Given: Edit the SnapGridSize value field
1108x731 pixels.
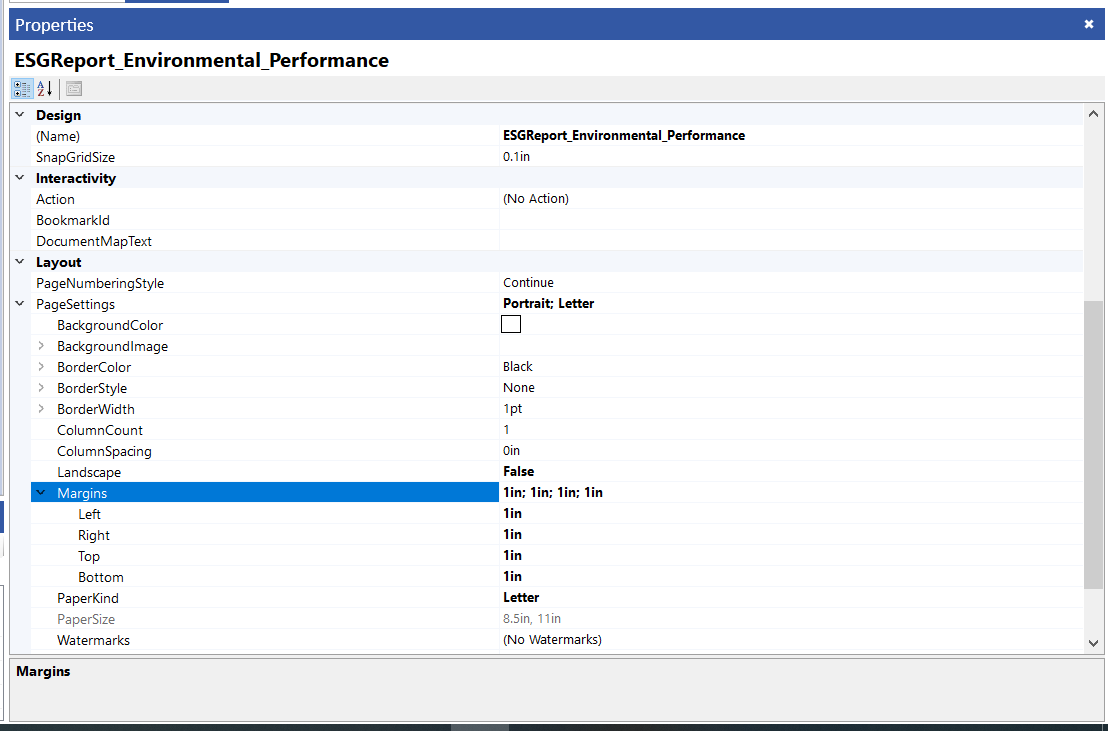Looking at the screenshot, I should click(790, 157).
